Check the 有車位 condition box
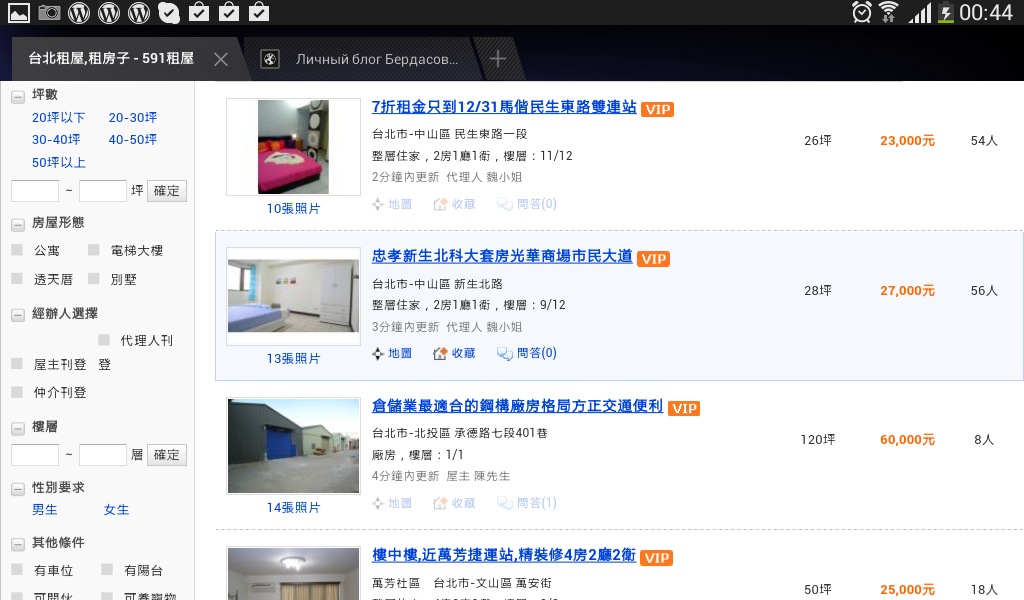The image size is (1024, 600). [18, 569]
